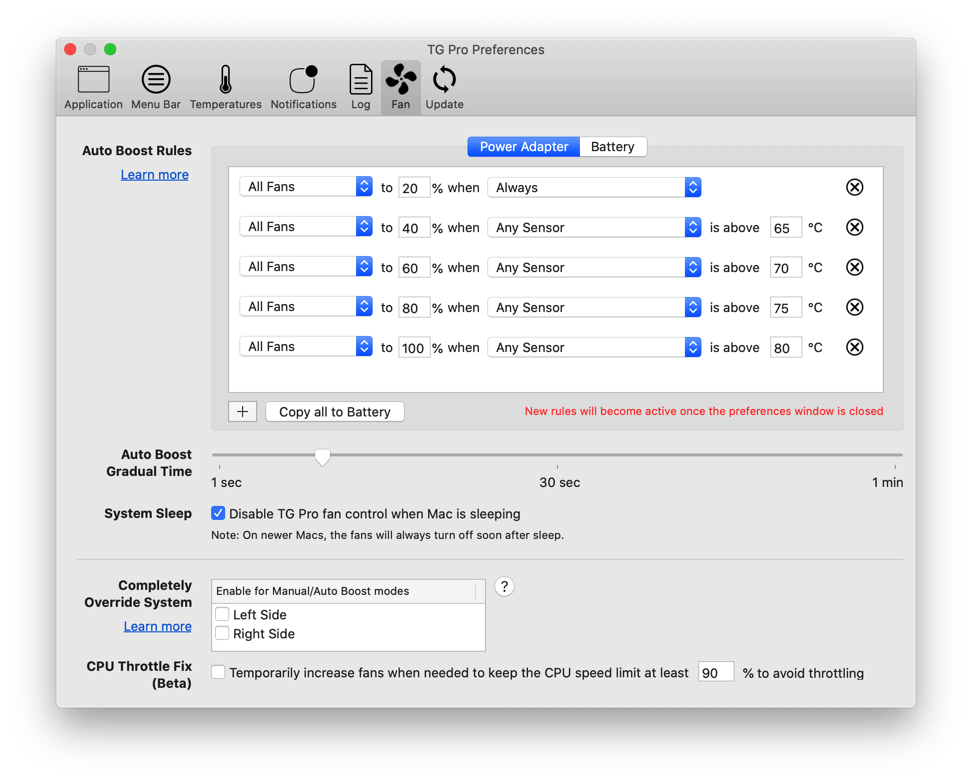Screen dimensions: 972x782
Task: Enable override for Left Side fan
Action: pyautogui.click(x=222, y=614)
